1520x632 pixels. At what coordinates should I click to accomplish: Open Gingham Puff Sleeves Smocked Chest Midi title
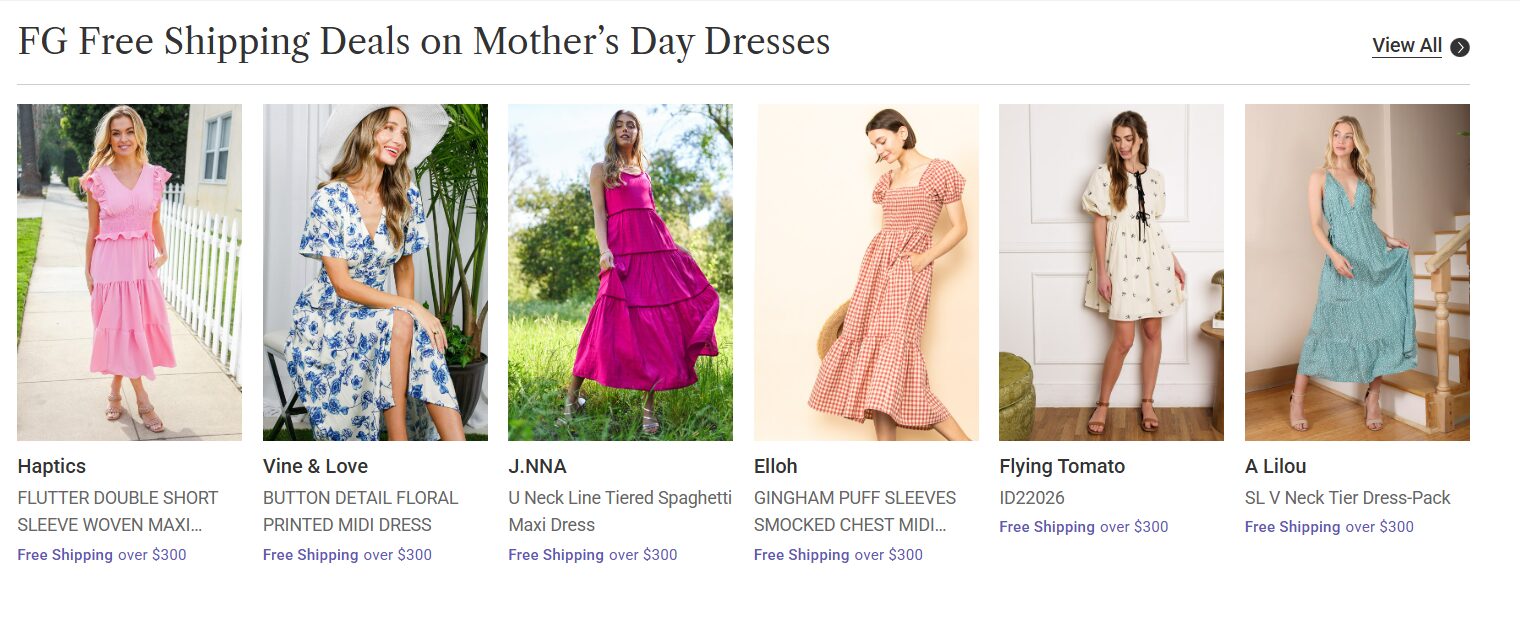[855, 511]
